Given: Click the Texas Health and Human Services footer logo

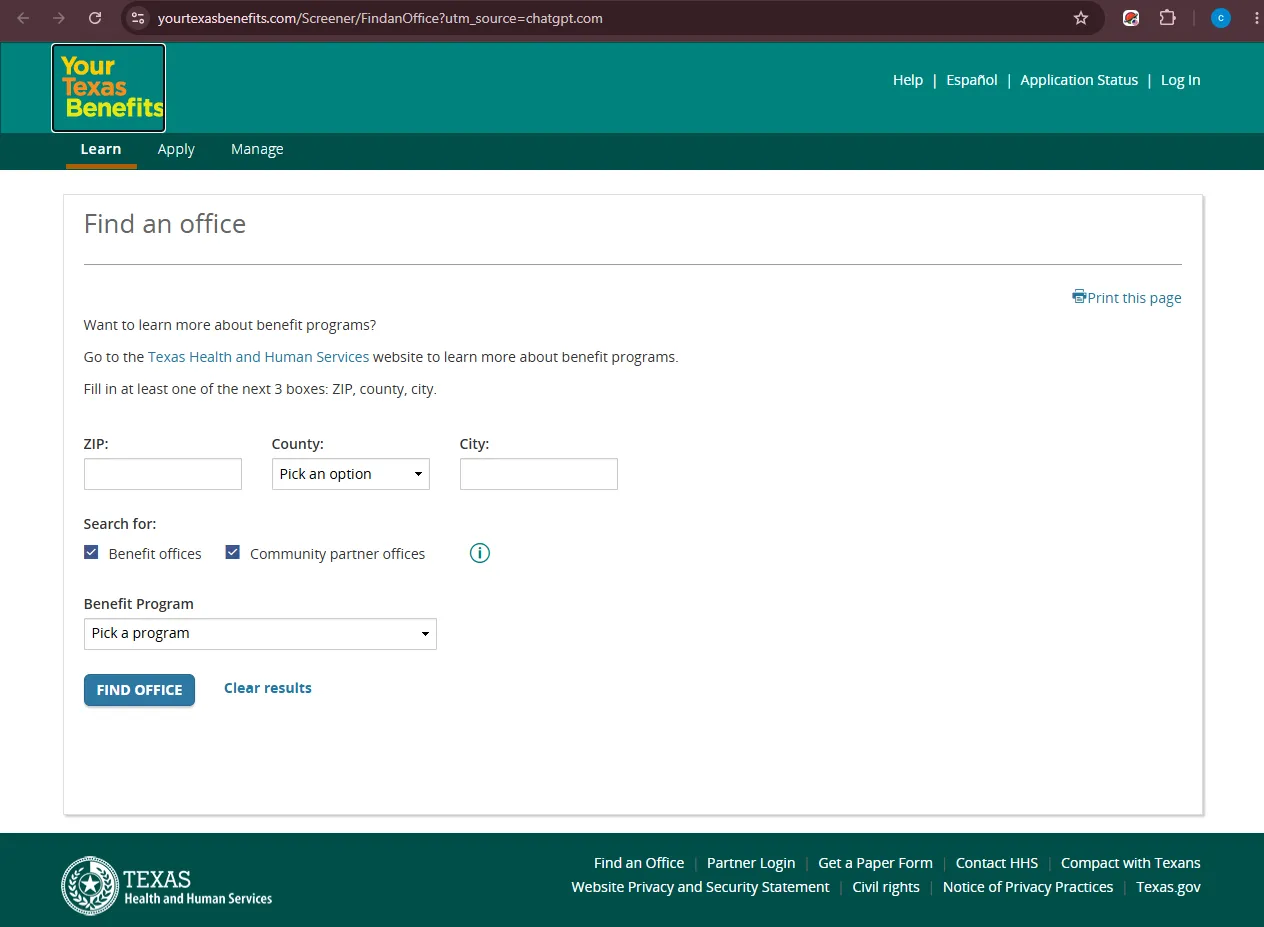Looking at the screenshot, I should click(x=167, y=886).
